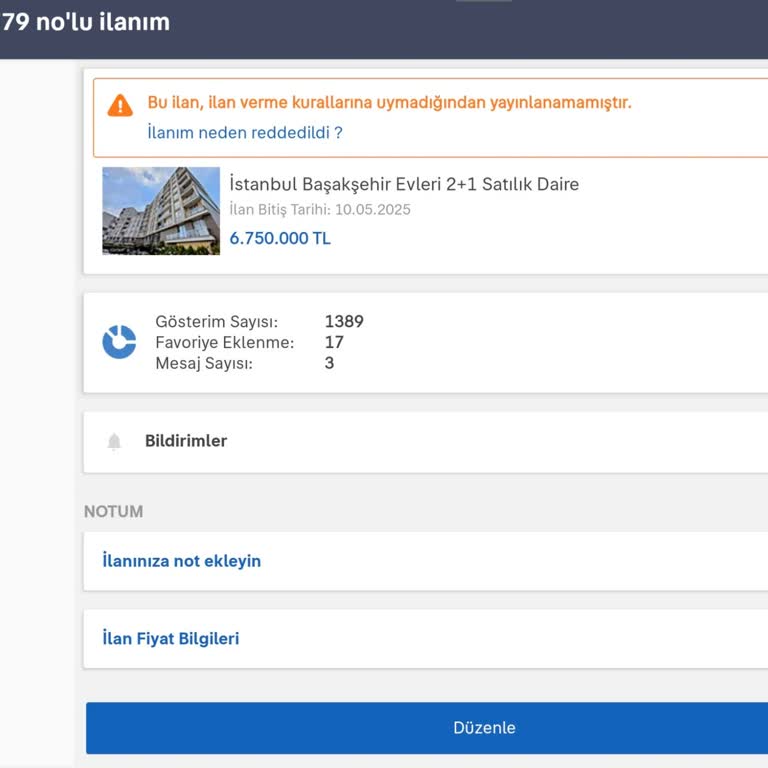Click the 6.750.000 TL listing price

click(x=280, y=238)
